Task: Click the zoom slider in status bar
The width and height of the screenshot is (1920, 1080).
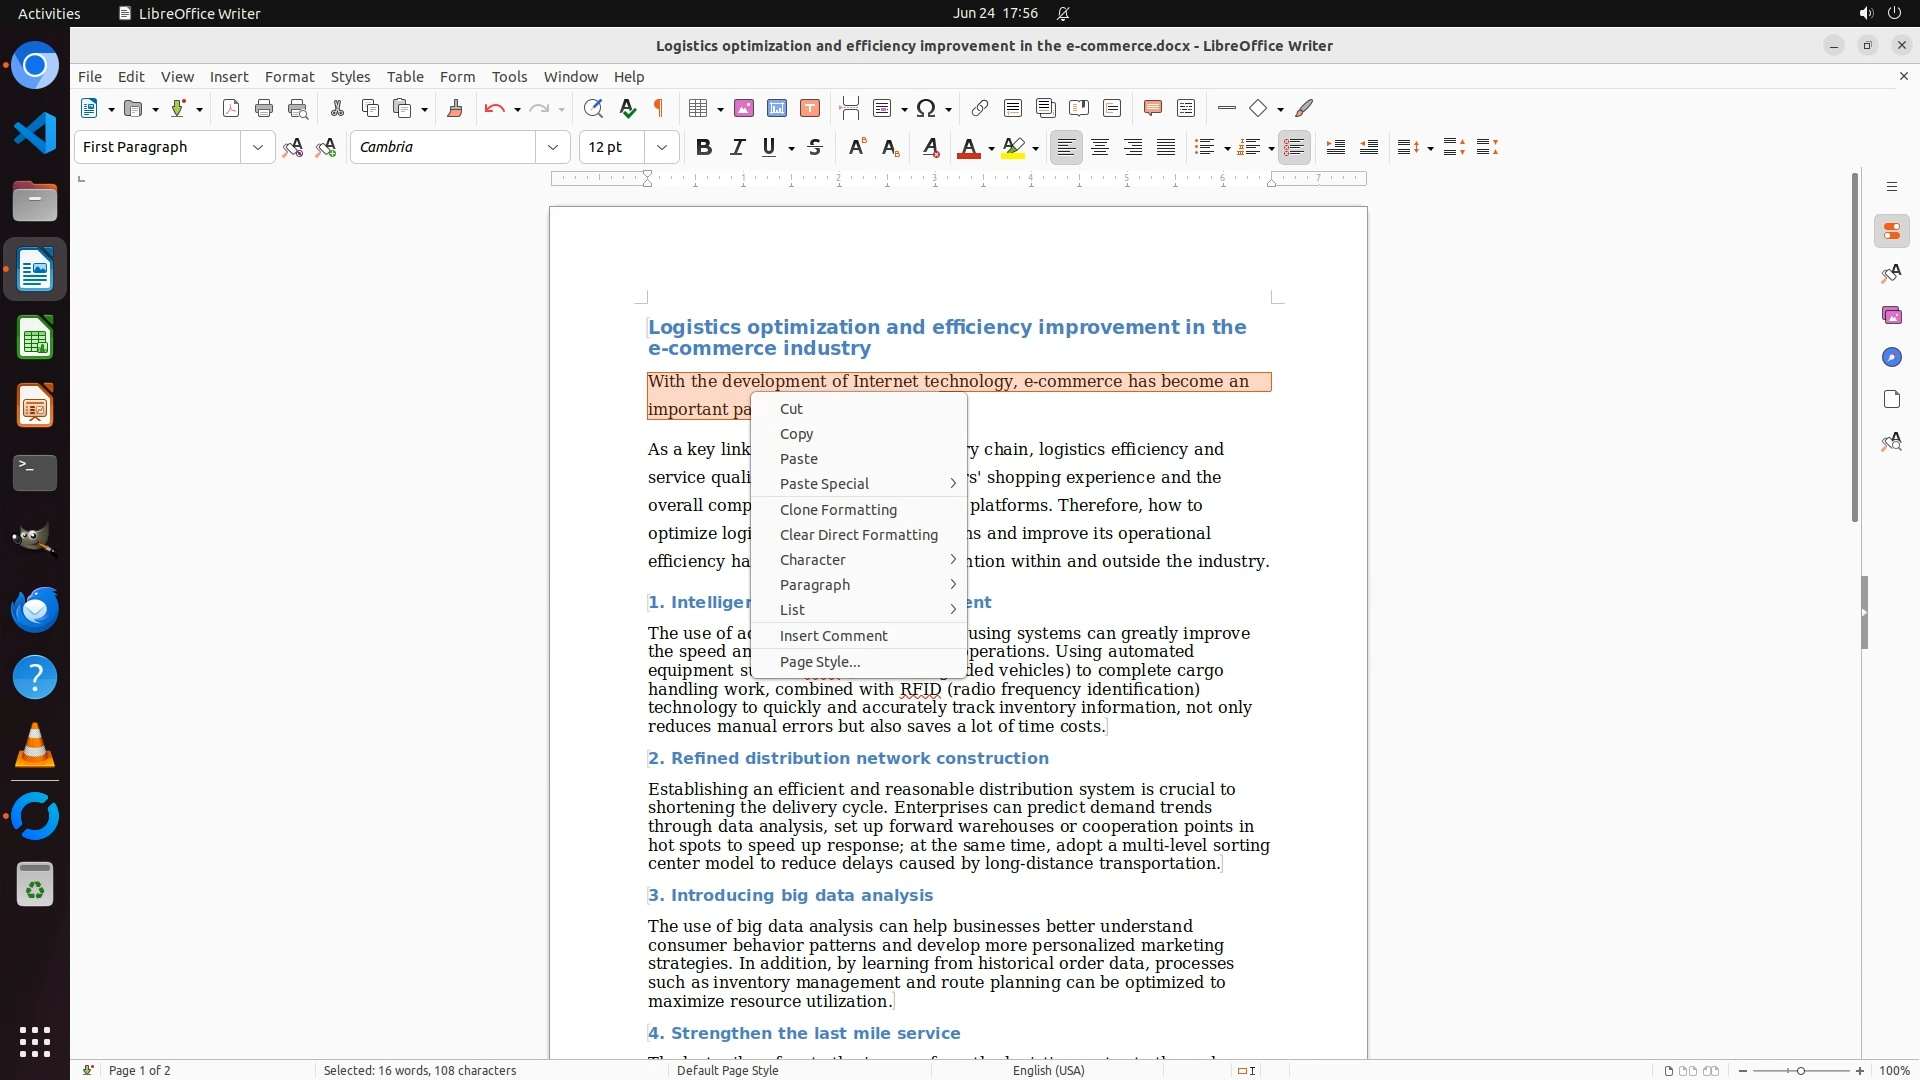Action: click(x=1801, y=1071)
